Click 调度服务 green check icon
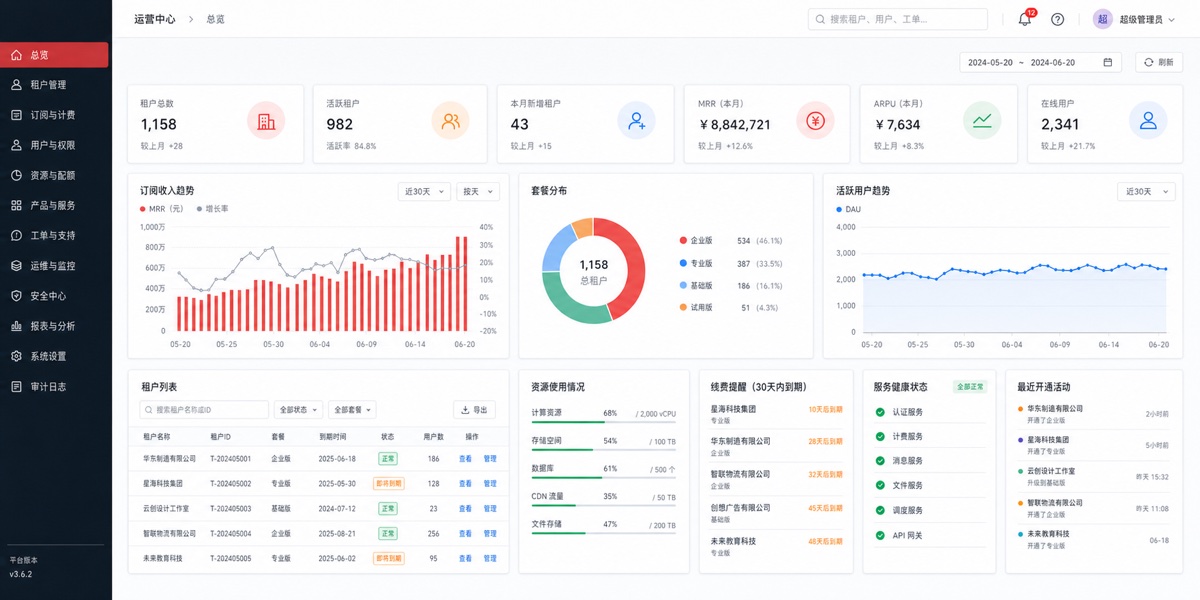 (880, 510)
